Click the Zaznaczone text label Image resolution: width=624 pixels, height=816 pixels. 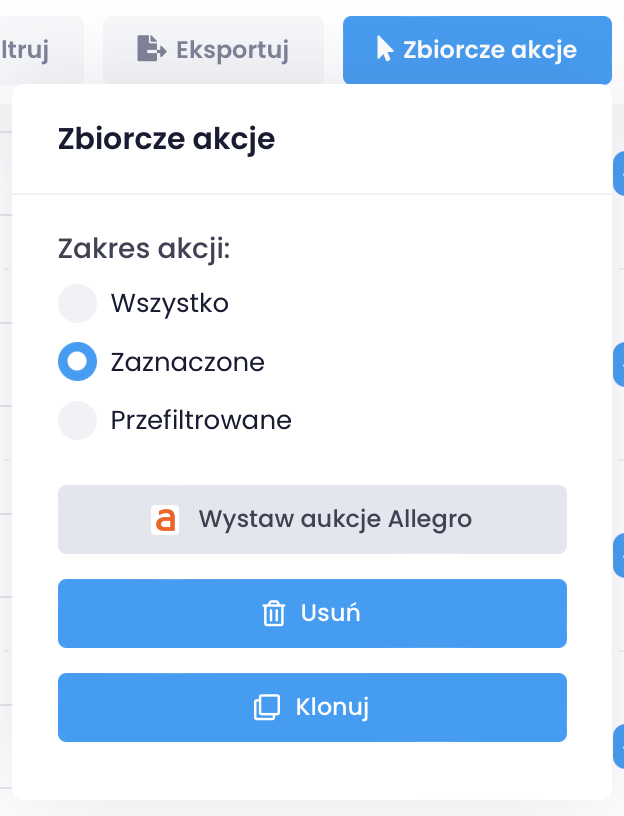[188, 362]
